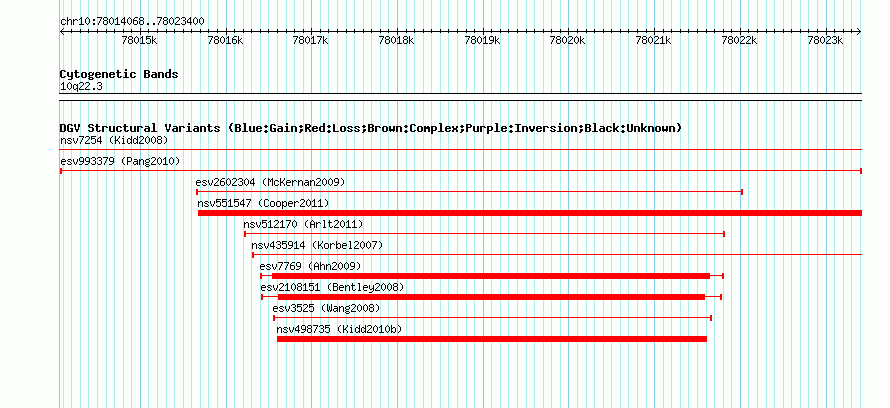Select the thick nsv551547 red bar
This screenshot has height=408, width=890.
coord(530,213)
